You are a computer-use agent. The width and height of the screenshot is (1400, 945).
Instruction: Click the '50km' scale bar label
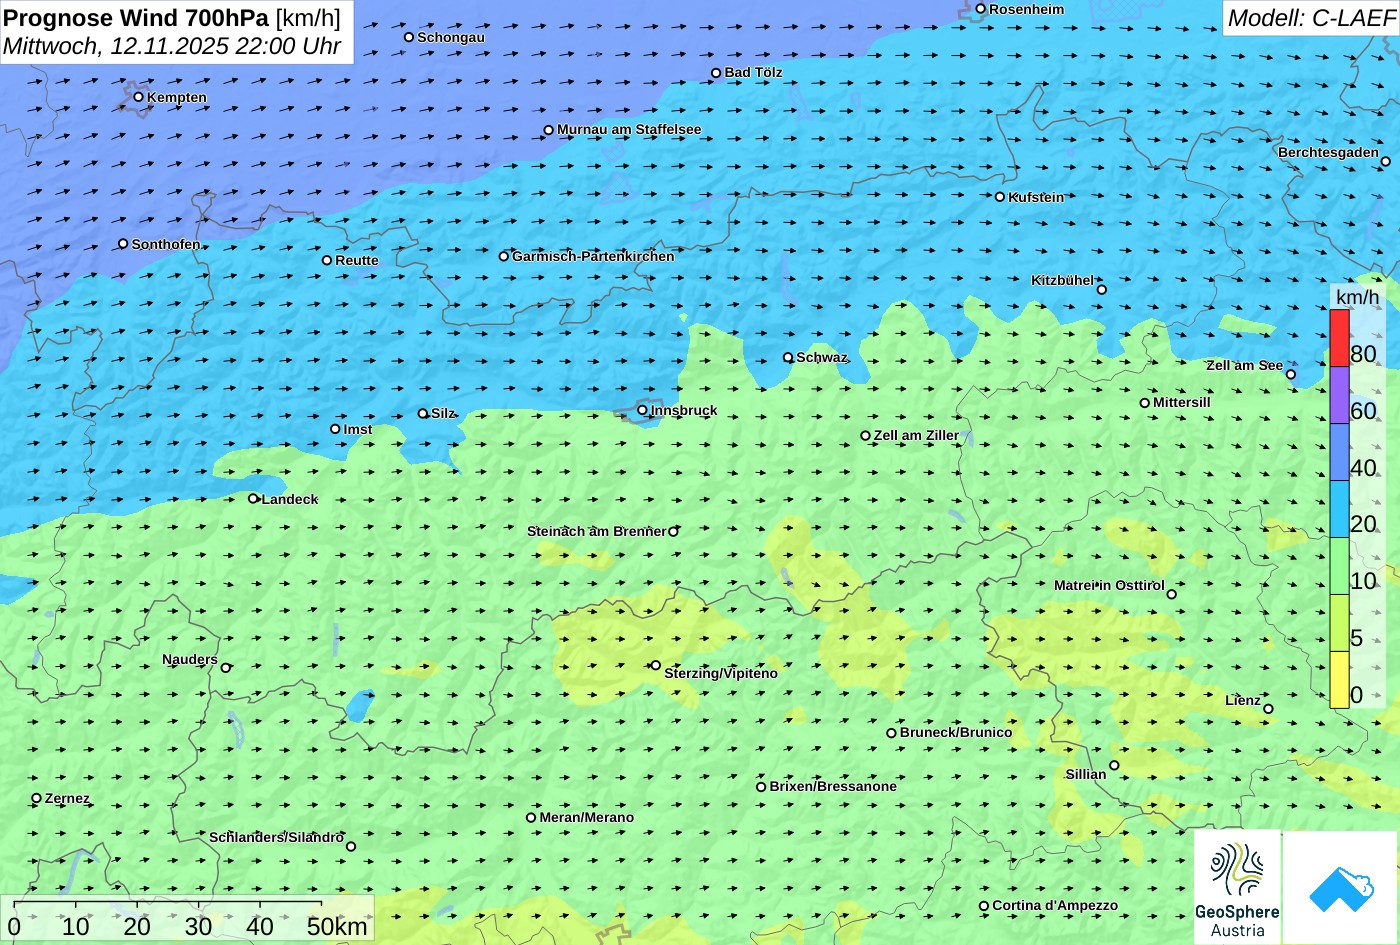point(337,926)
